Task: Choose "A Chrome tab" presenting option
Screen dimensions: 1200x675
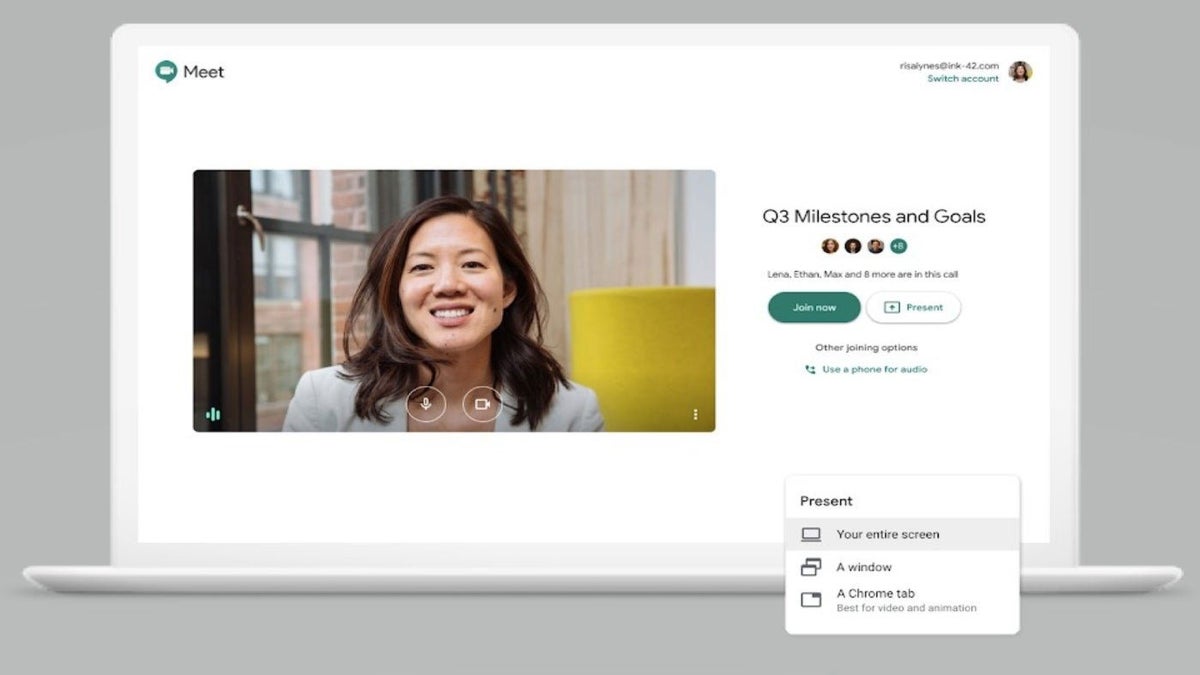Action: [875, 594]
